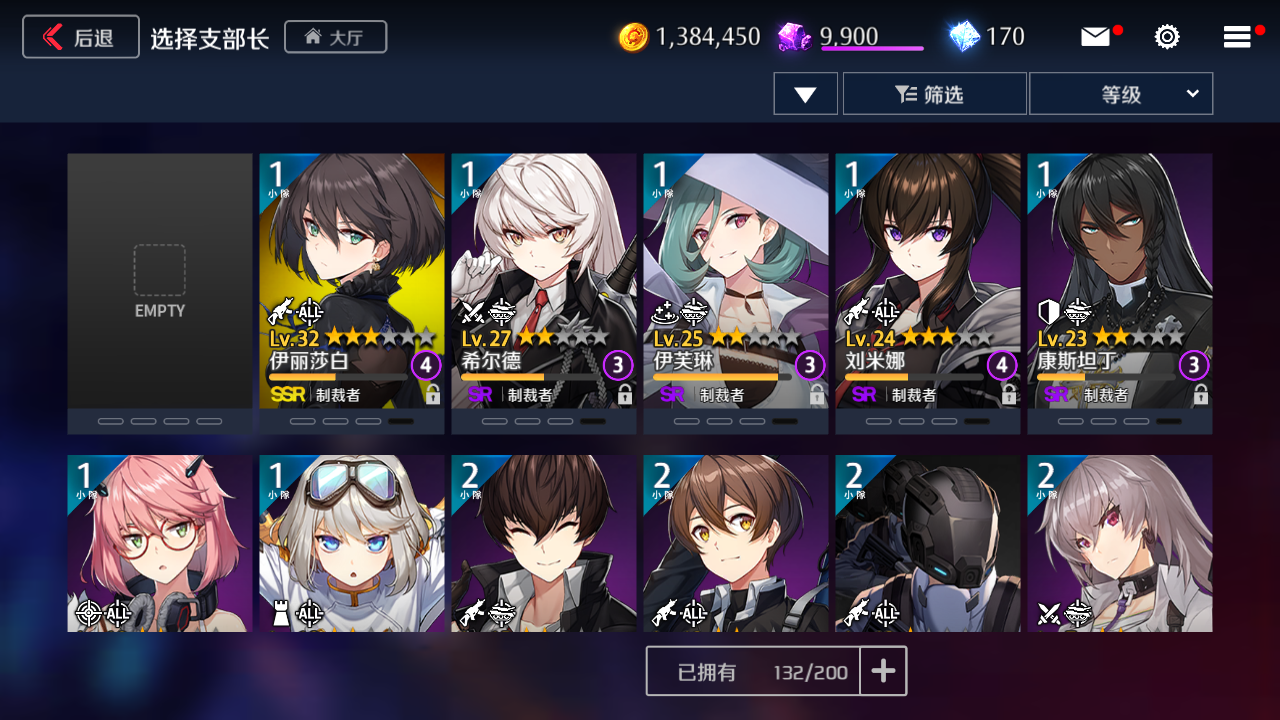Open the hamburger menu icon
The image size is (1280, 720).
coord(1237,37)
